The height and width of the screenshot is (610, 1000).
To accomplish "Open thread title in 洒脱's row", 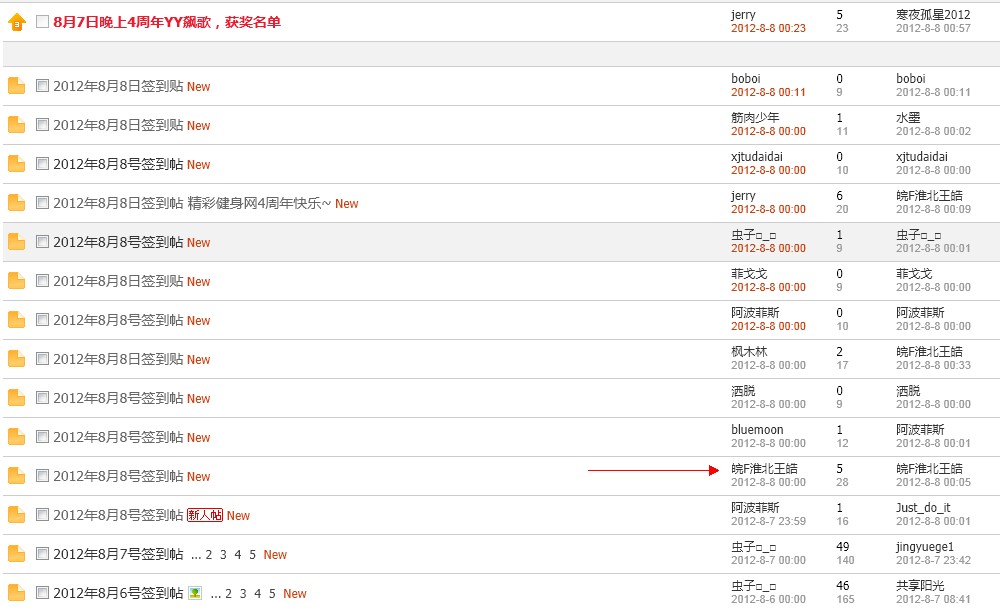I will pos(118,399).
